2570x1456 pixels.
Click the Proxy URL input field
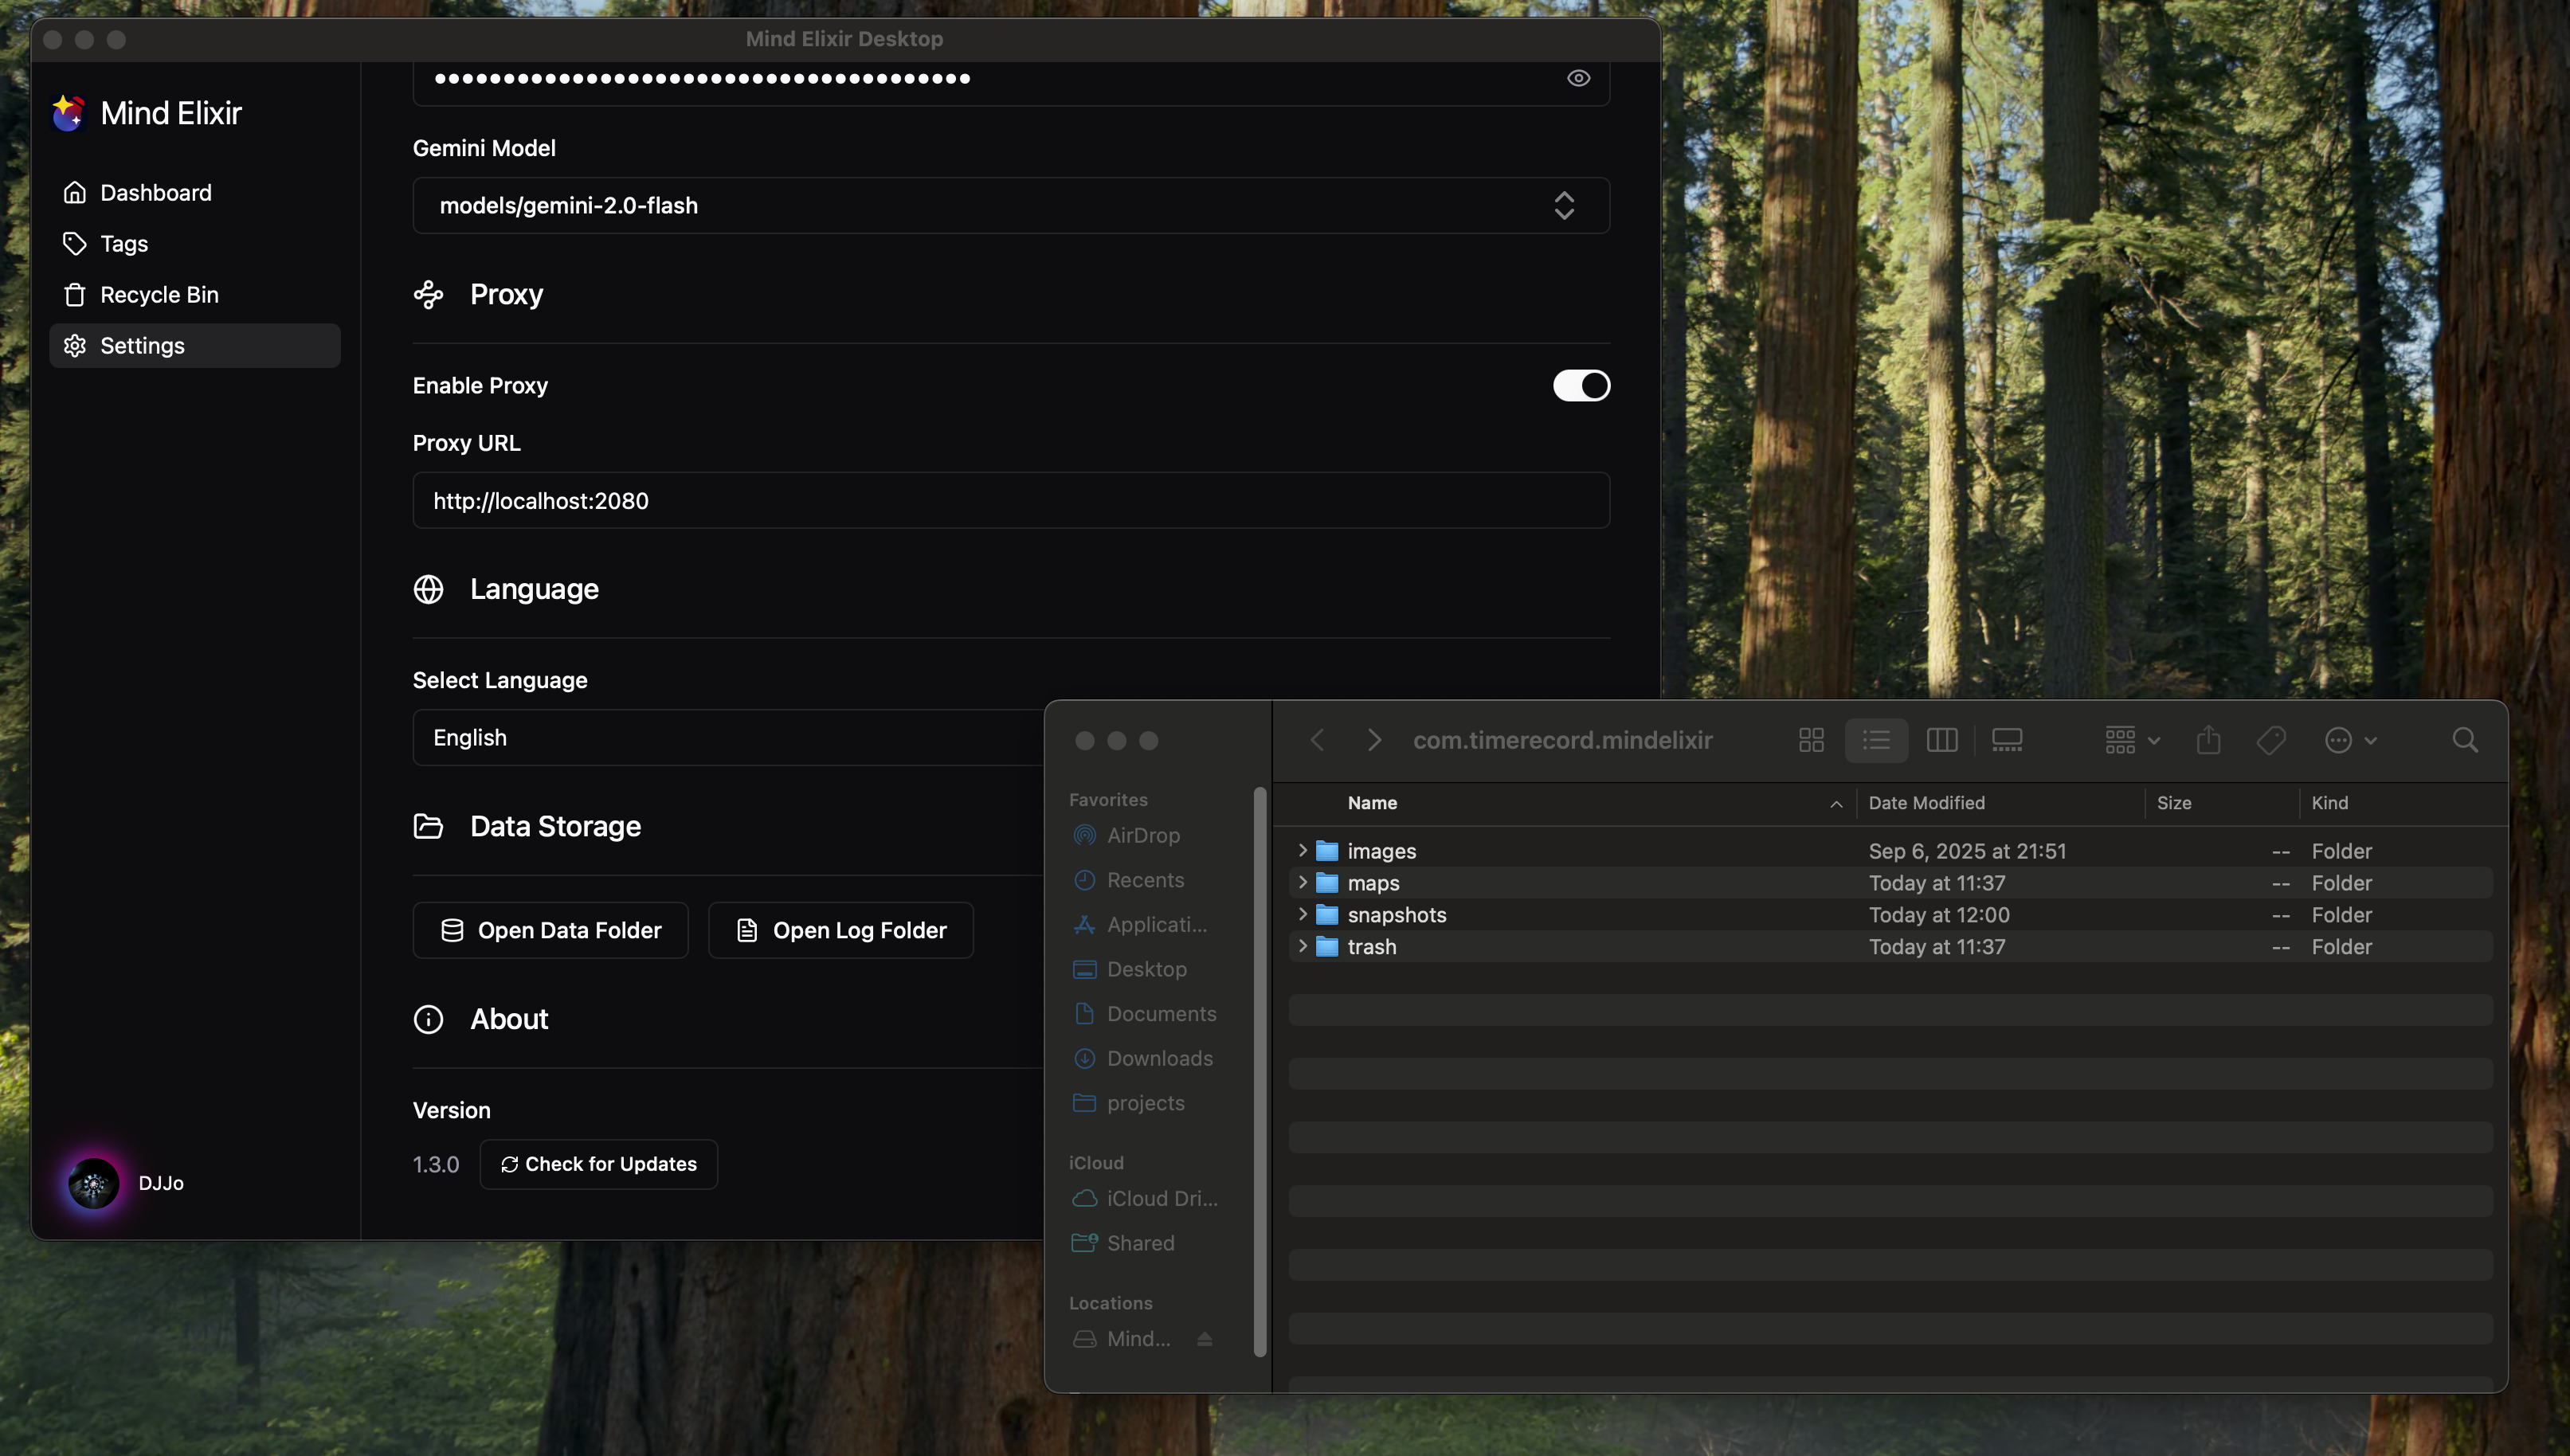click(x=1011, y=500)
